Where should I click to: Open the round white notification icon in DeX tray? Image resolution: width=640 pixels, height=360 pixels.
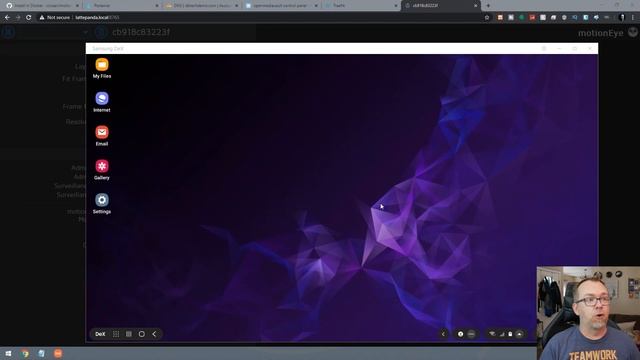(x=460, y=334)
